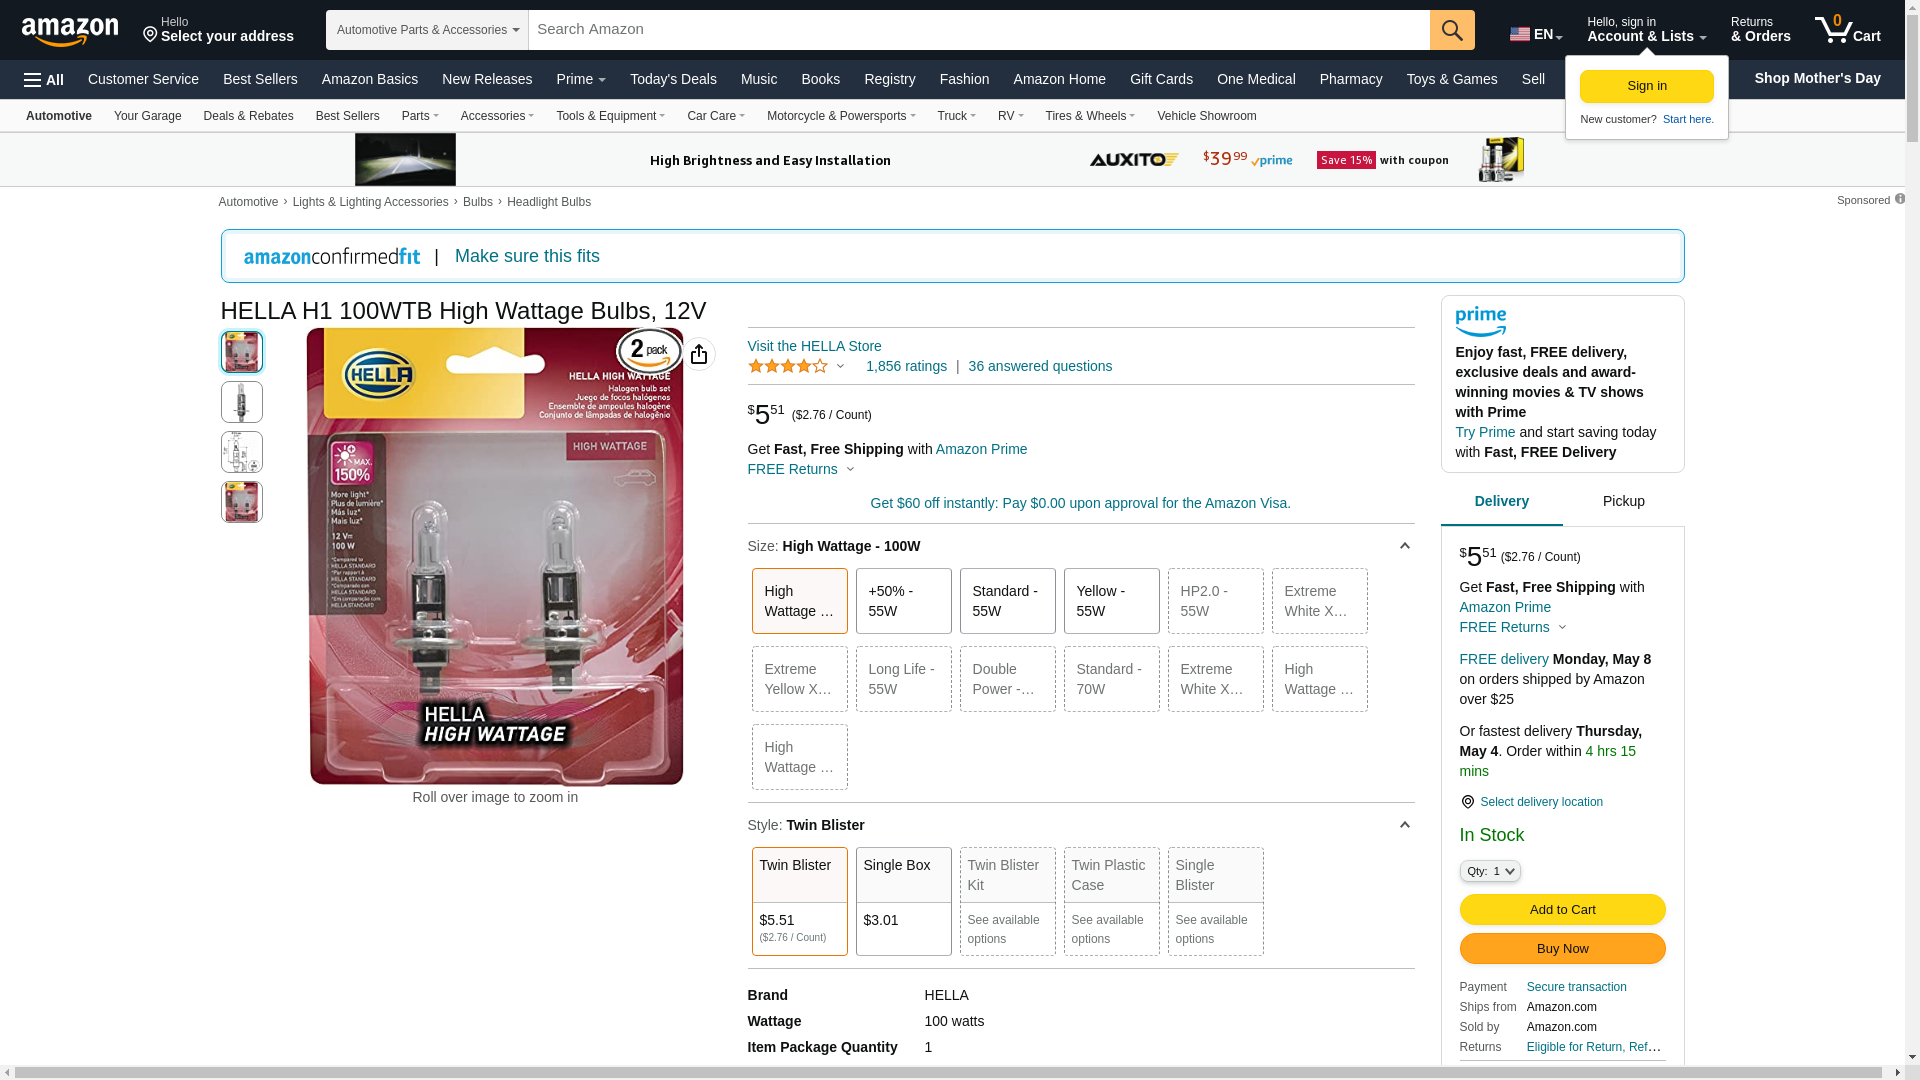Open the All hamburger menu
This screenshot has width=1920, height=1080.
(x=44, y=80)
